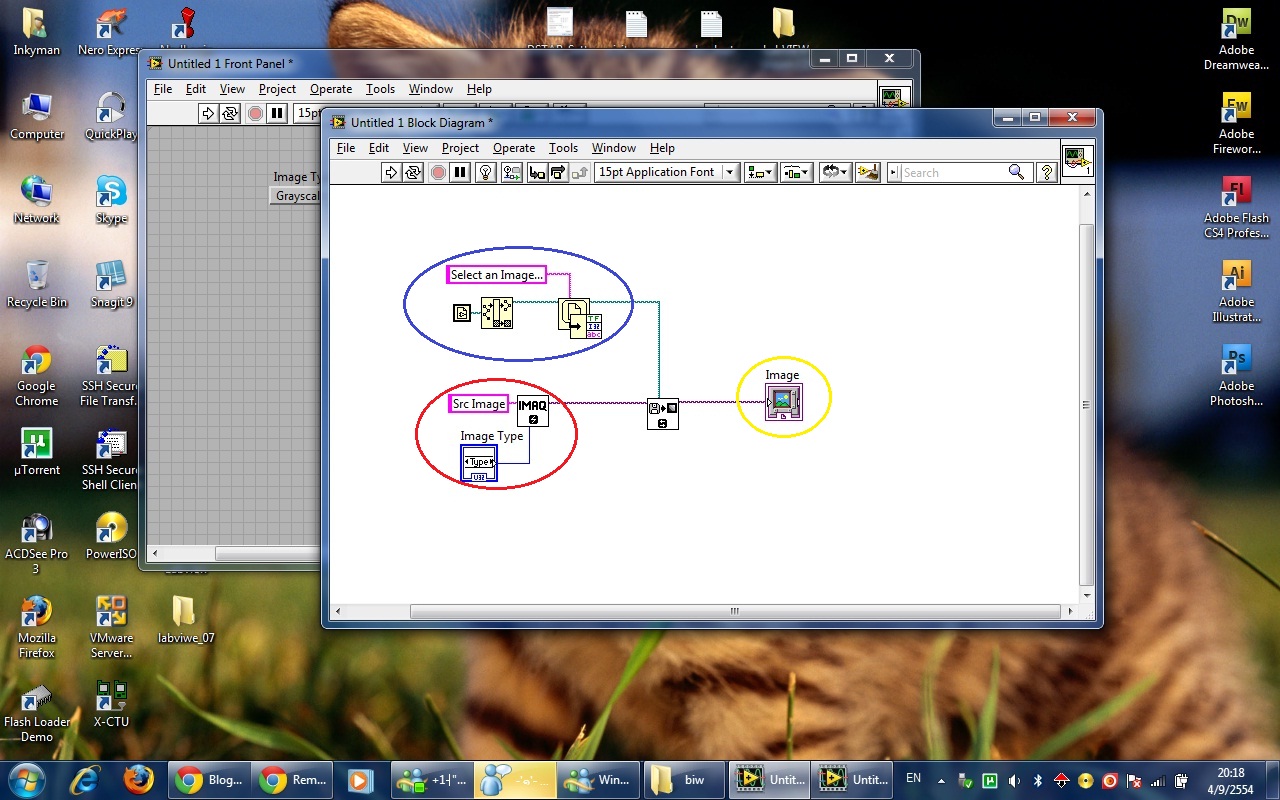Click the Step Into button

coord(538,172)
